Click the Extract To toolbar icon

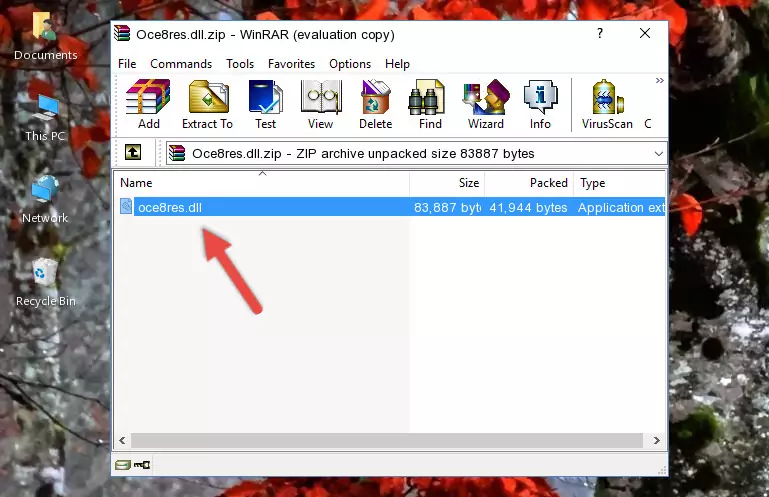point(208,104)
